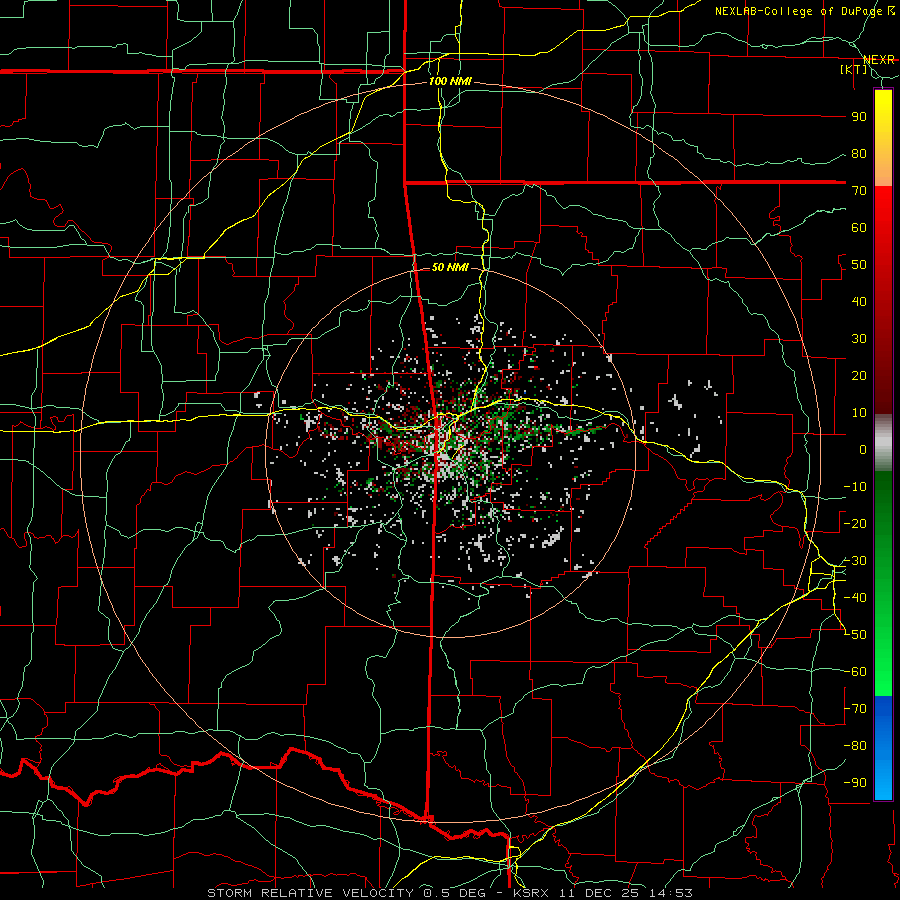The image size is (900, 900).
Task: Click the 90 value on the velocity scale
Action: [859, 117]
